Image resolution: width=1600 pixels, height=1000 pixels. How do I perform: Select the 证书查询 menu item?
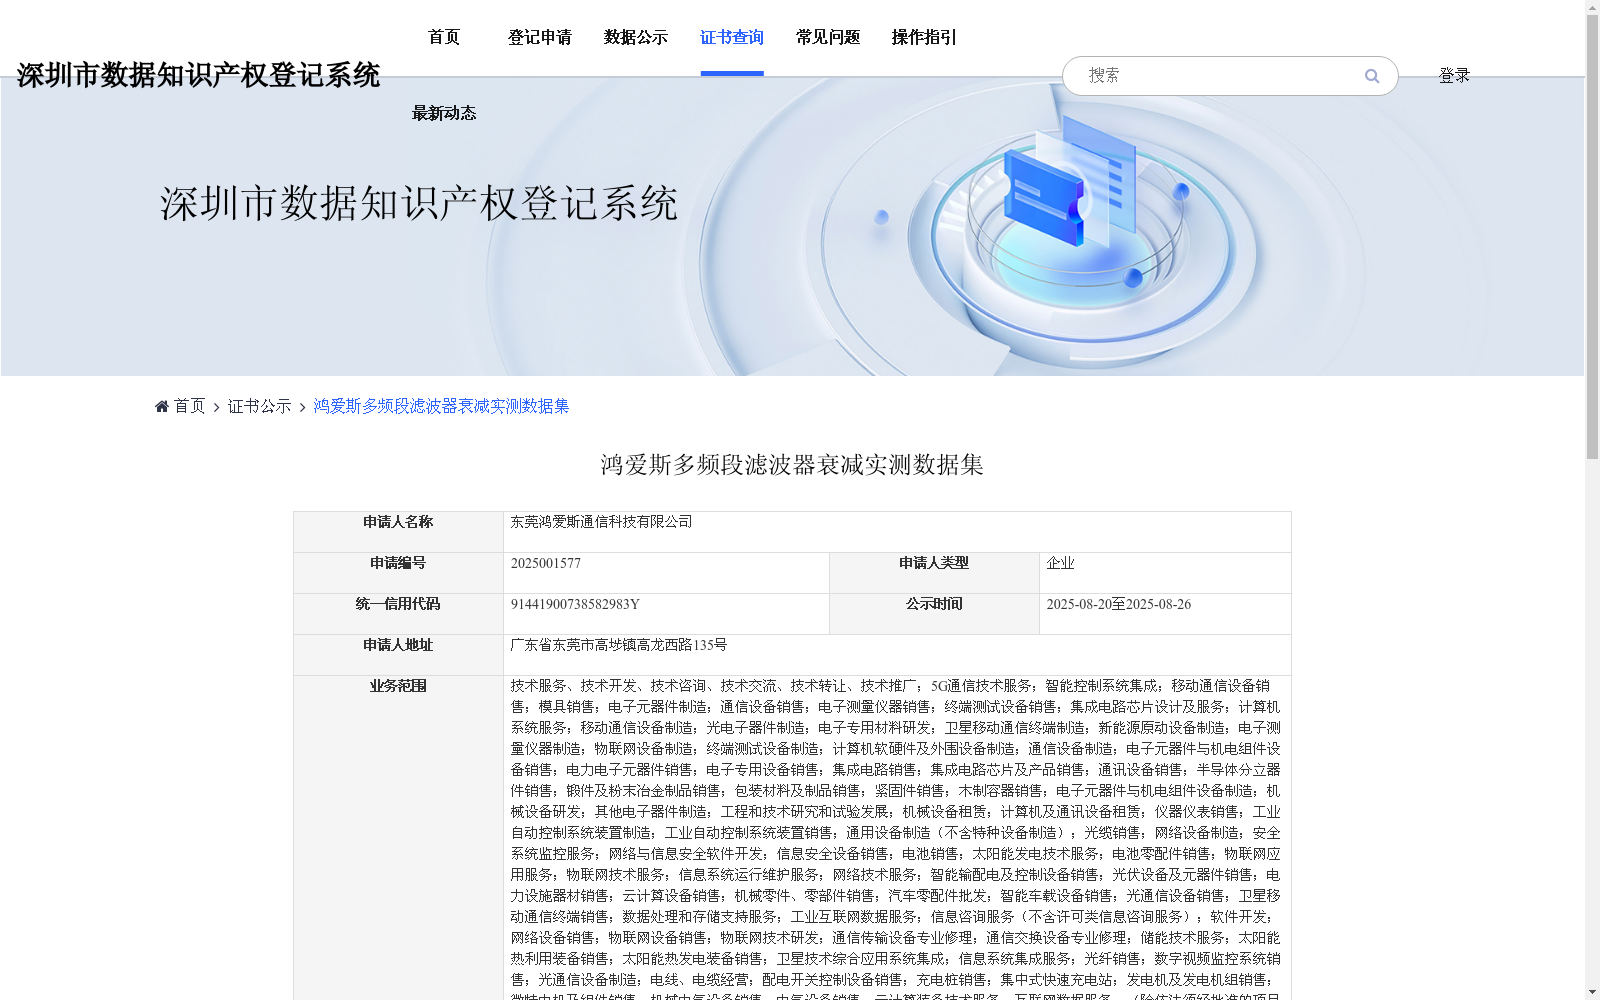pyautogui.click(x=732, y=37)
